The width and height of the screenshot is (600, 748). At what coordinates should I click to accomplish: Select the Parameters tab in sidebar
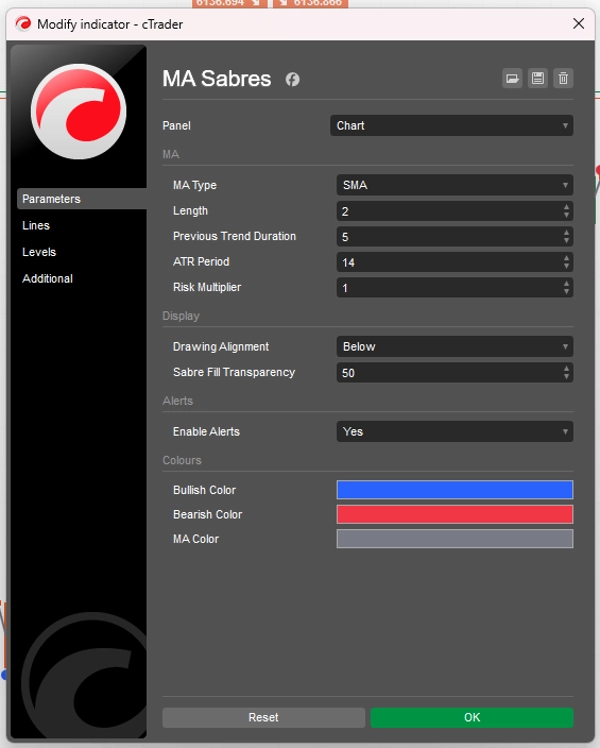(82, 198)
